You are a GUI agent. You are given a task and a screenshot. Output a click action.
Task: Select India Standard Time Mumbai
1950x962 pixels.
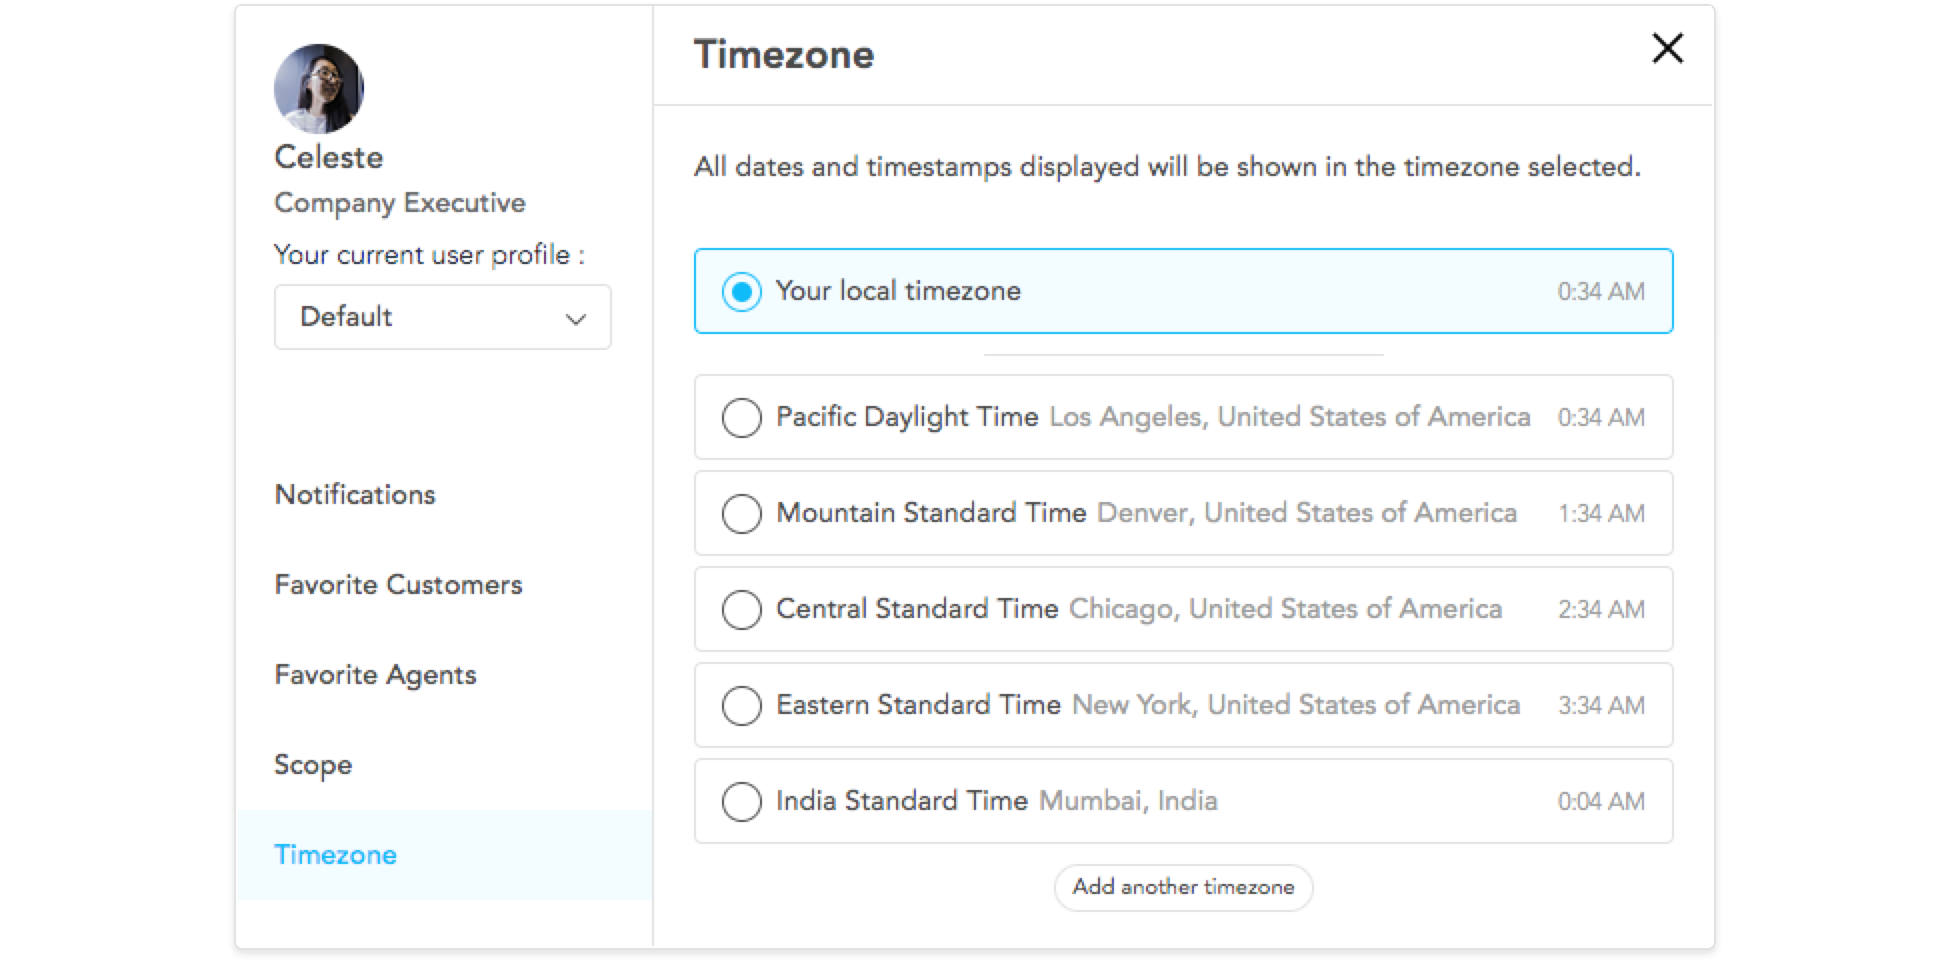tap(1183, 801)
